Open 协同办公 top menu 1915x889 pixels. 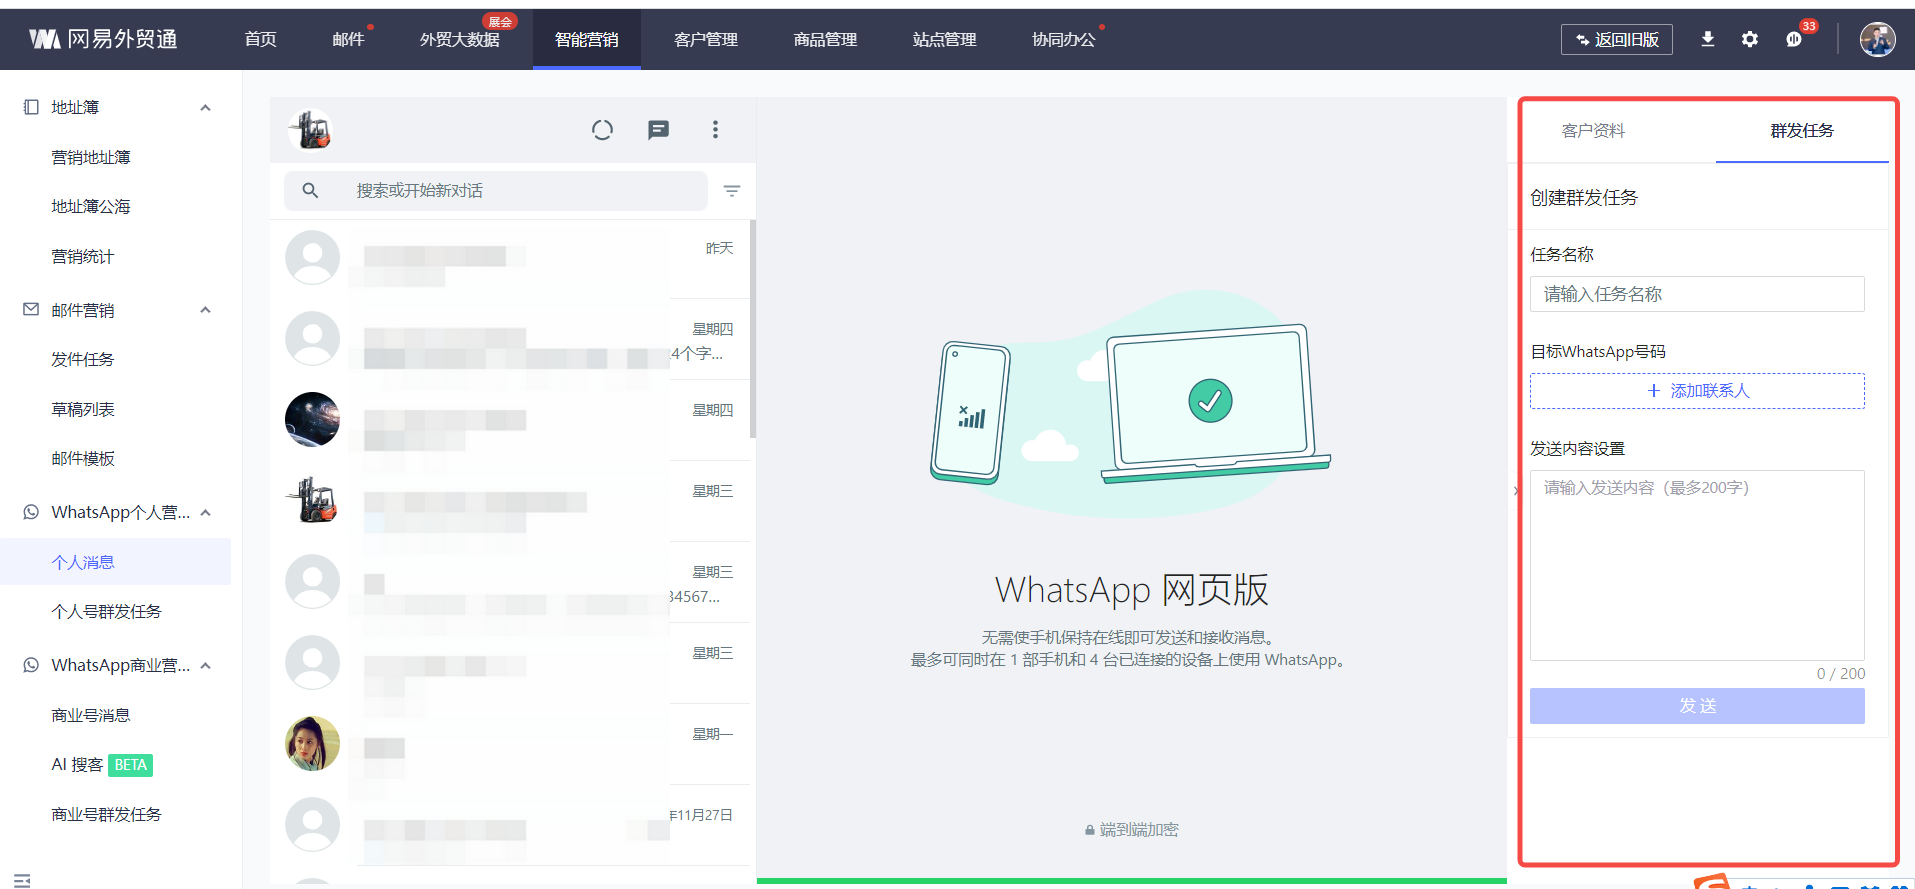[x=1064, y=39]
